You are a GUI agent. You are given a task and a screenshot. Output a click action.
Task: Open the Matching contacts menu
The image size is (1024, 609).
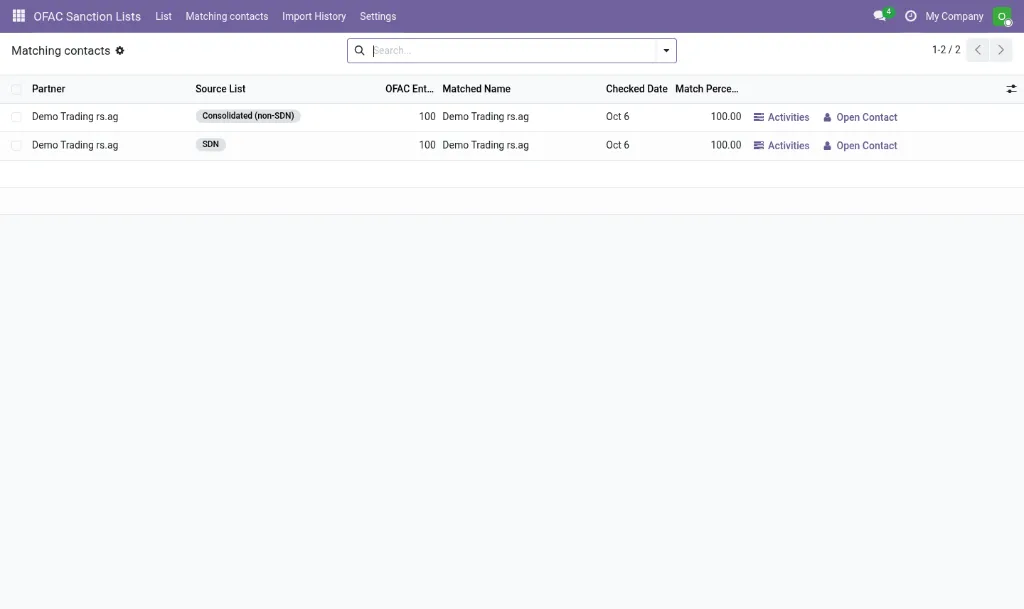point(227,16)
